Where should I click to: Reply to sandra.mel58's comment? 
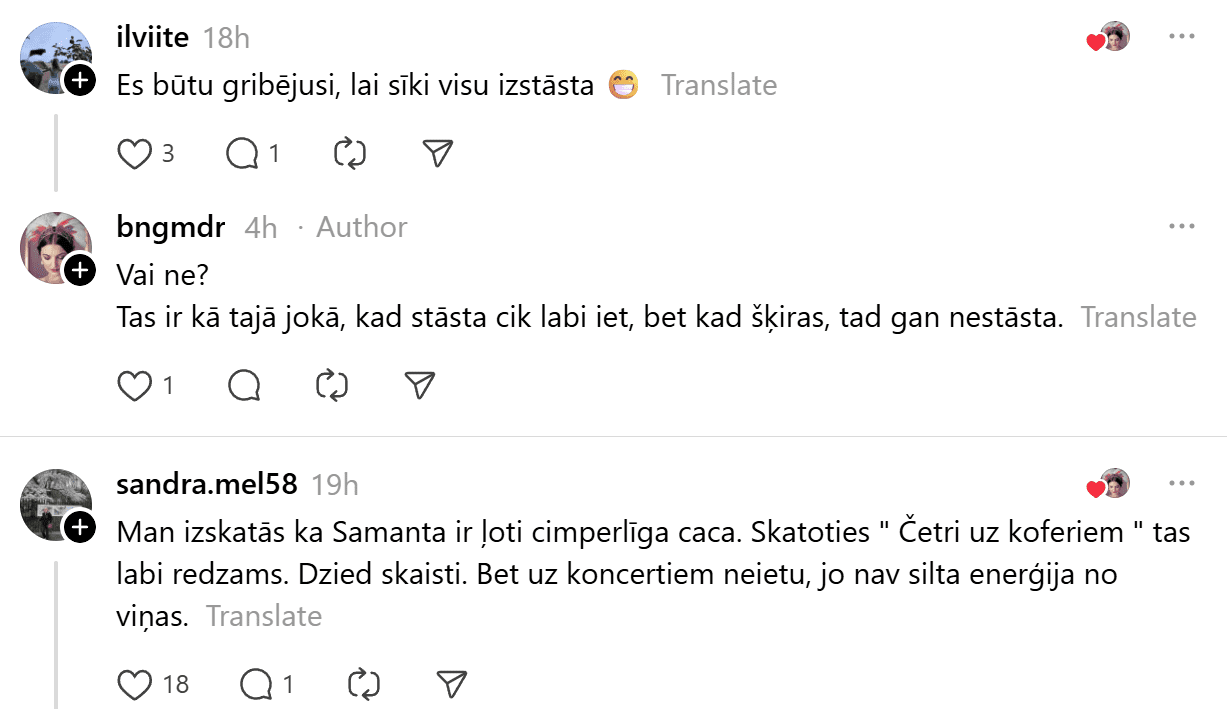(256, 685)
